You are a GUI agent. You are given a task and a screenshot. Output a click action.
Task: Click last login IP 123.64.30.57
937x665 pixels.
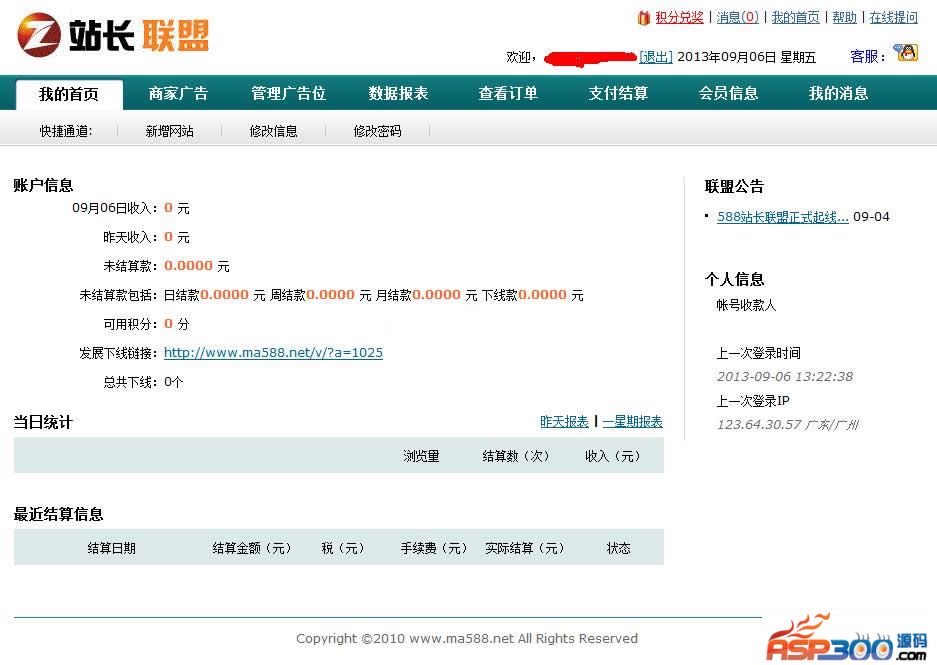(x=759, y=424)
